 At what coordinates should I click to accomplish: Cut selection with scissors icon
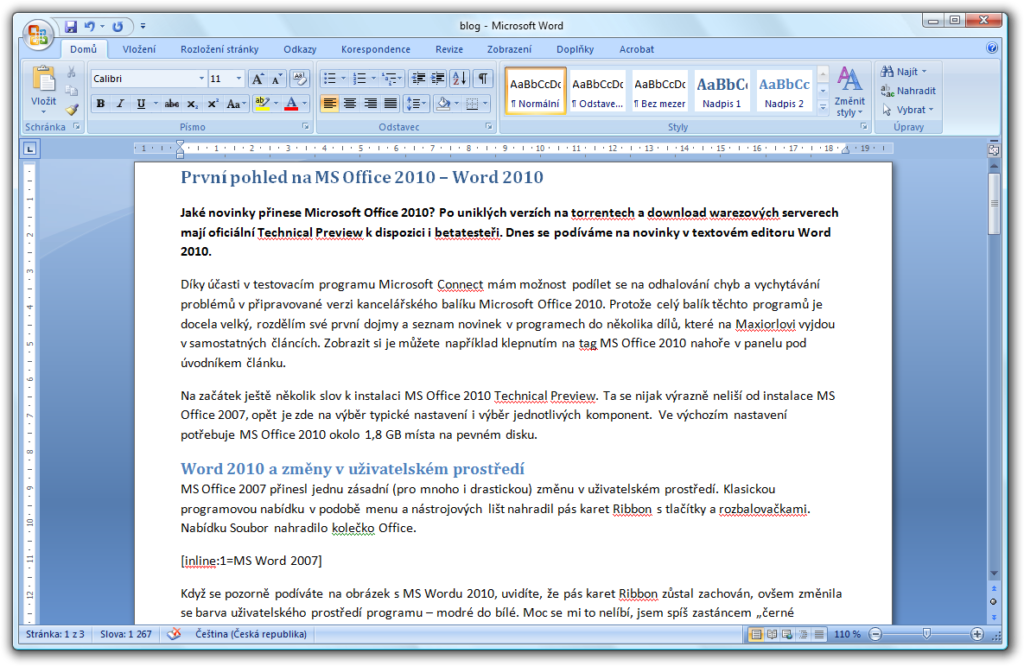[72, 72]
